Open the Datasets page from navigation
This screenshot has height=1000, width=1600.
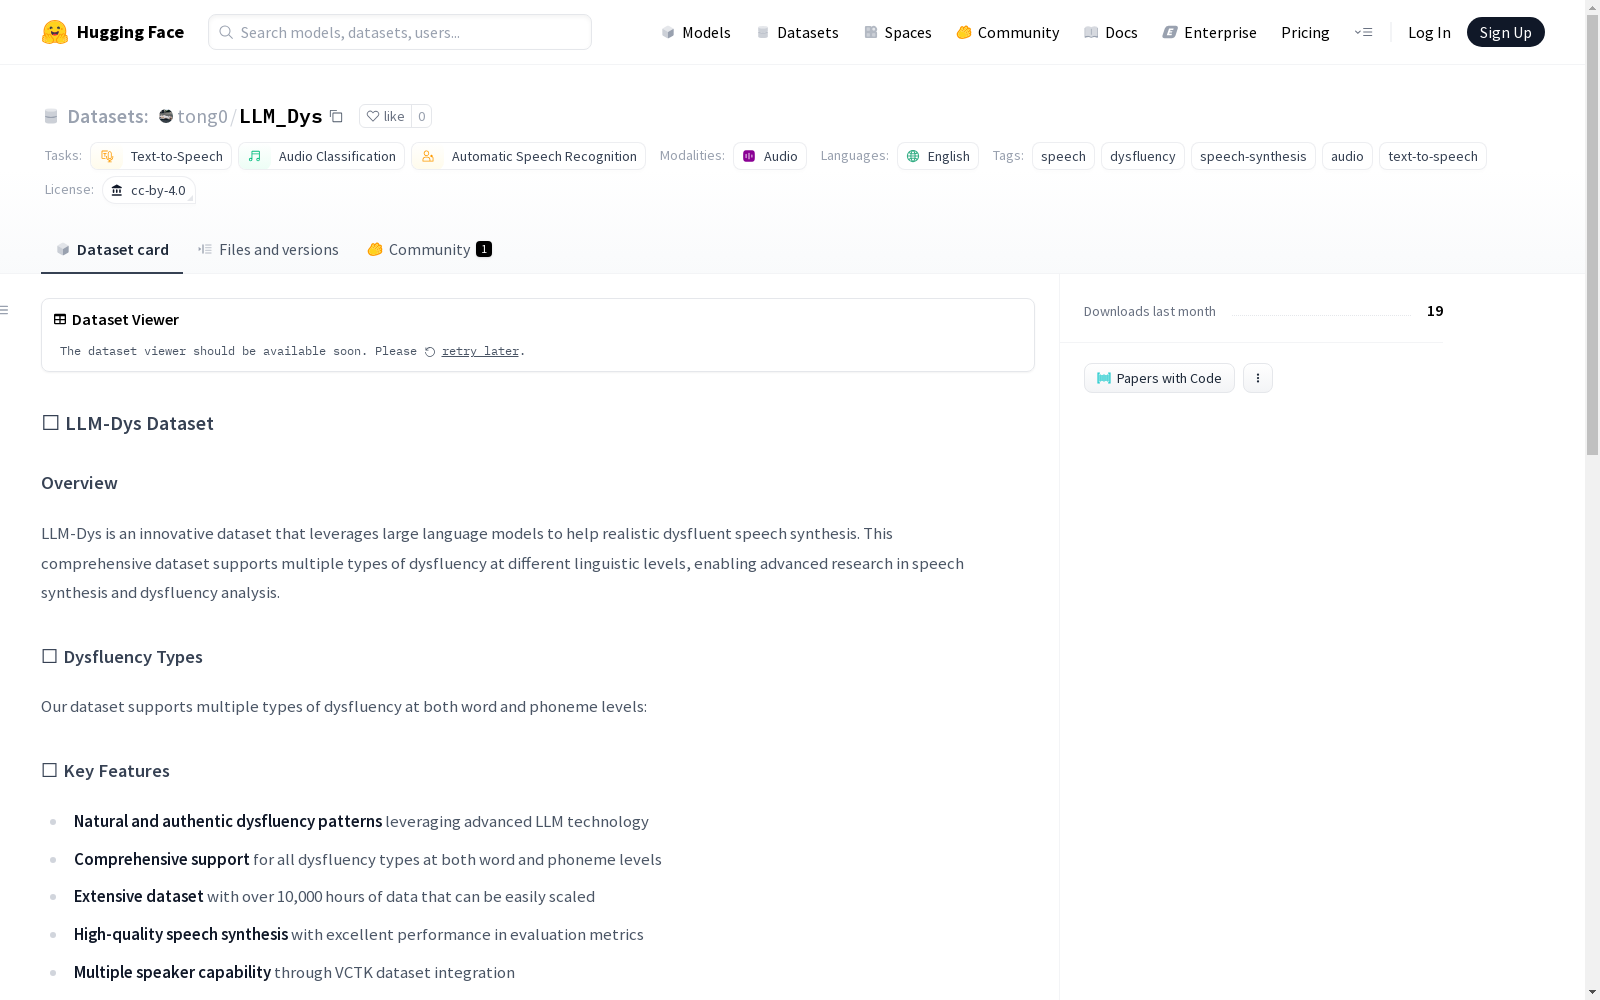coord(797,32)
